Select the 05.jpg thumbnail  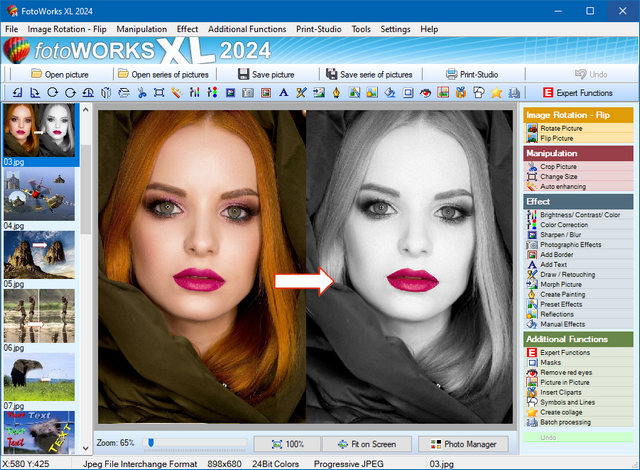click(39, 255)
